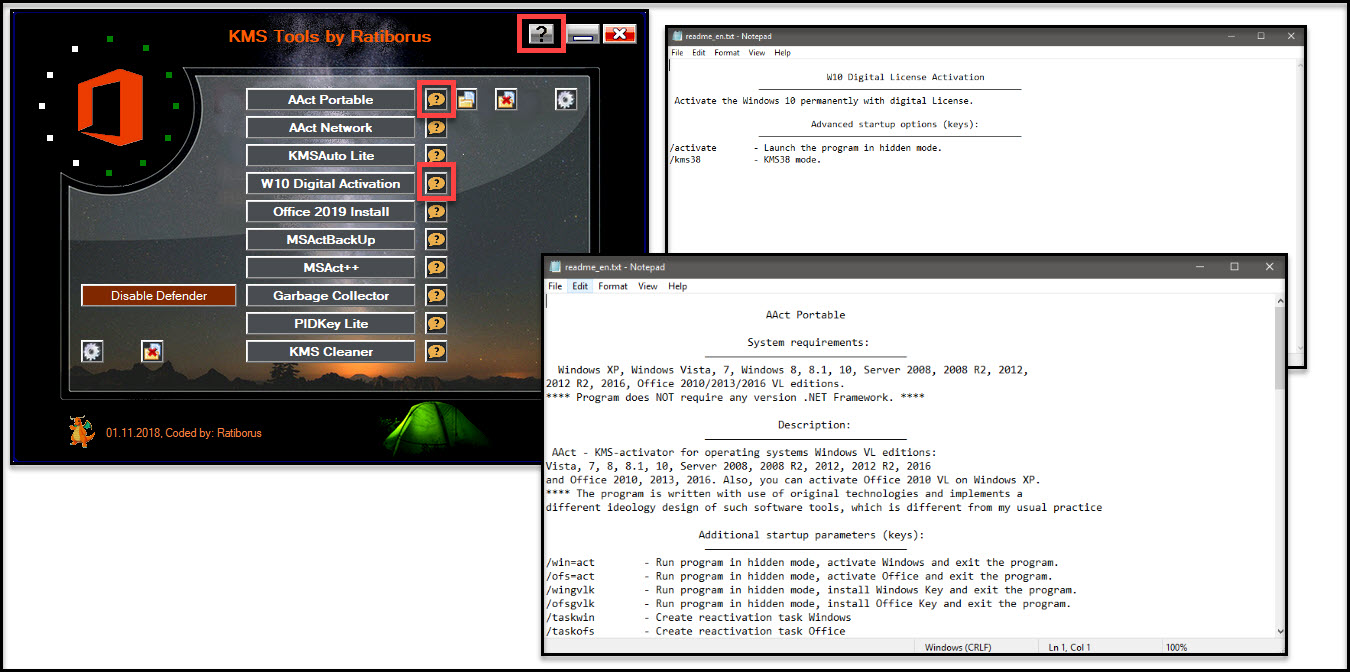The width and height of the screenshot is (1350, 672).
Task: Launch AAct Portable
Action: pos(330,99)
